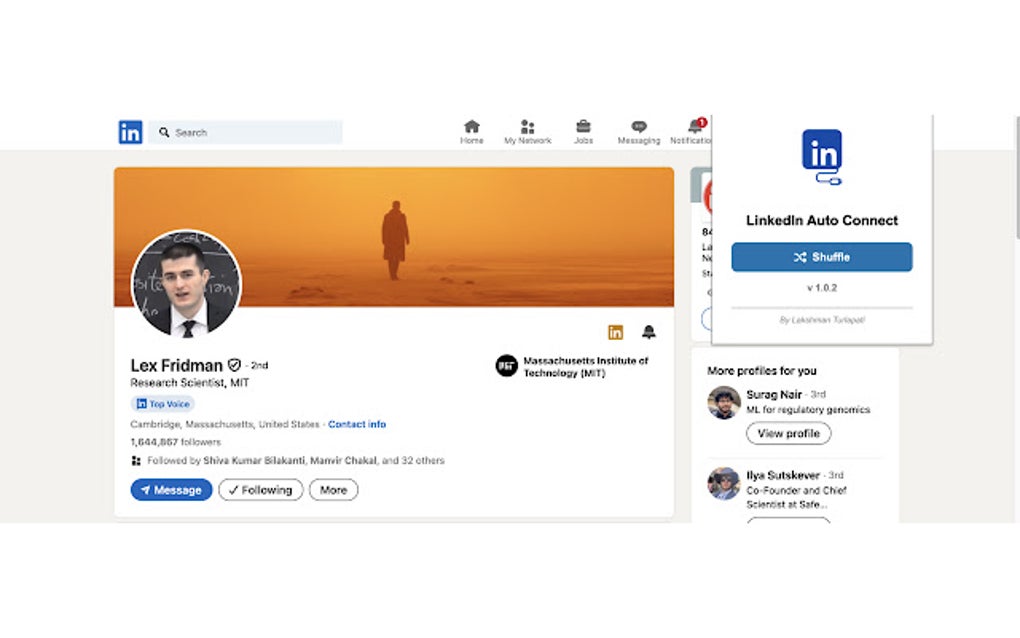Image resolution: width=1020 pixels, height=638 pixels.
Task: Select the Jobs briefcase icon
Action: click(x=584, y=130)
